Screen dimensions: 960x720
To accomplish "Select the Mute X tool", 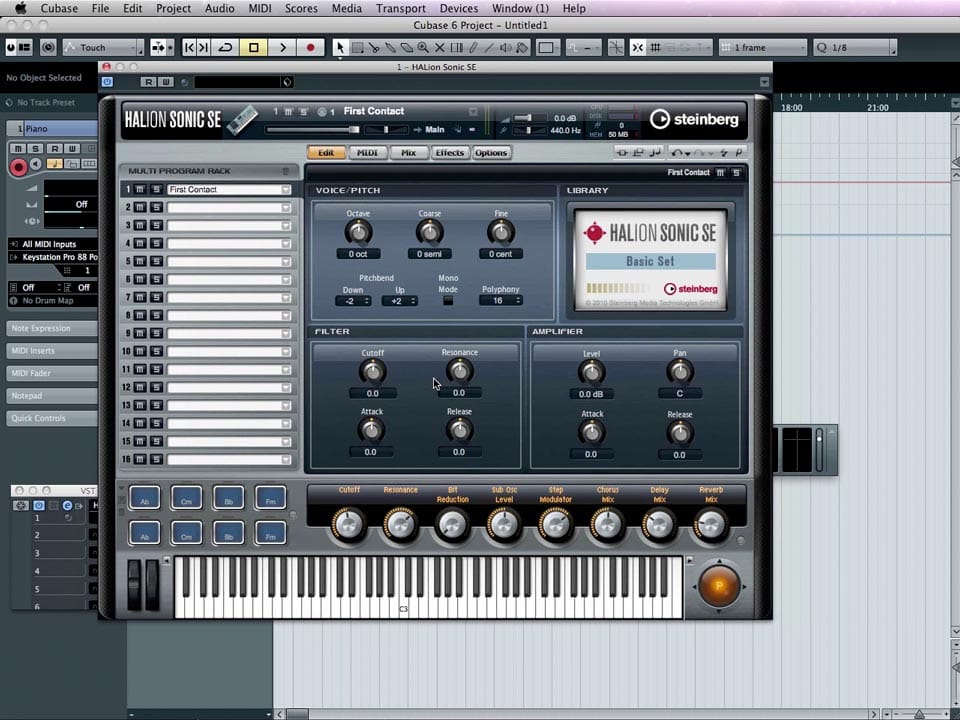I will 439,47.
